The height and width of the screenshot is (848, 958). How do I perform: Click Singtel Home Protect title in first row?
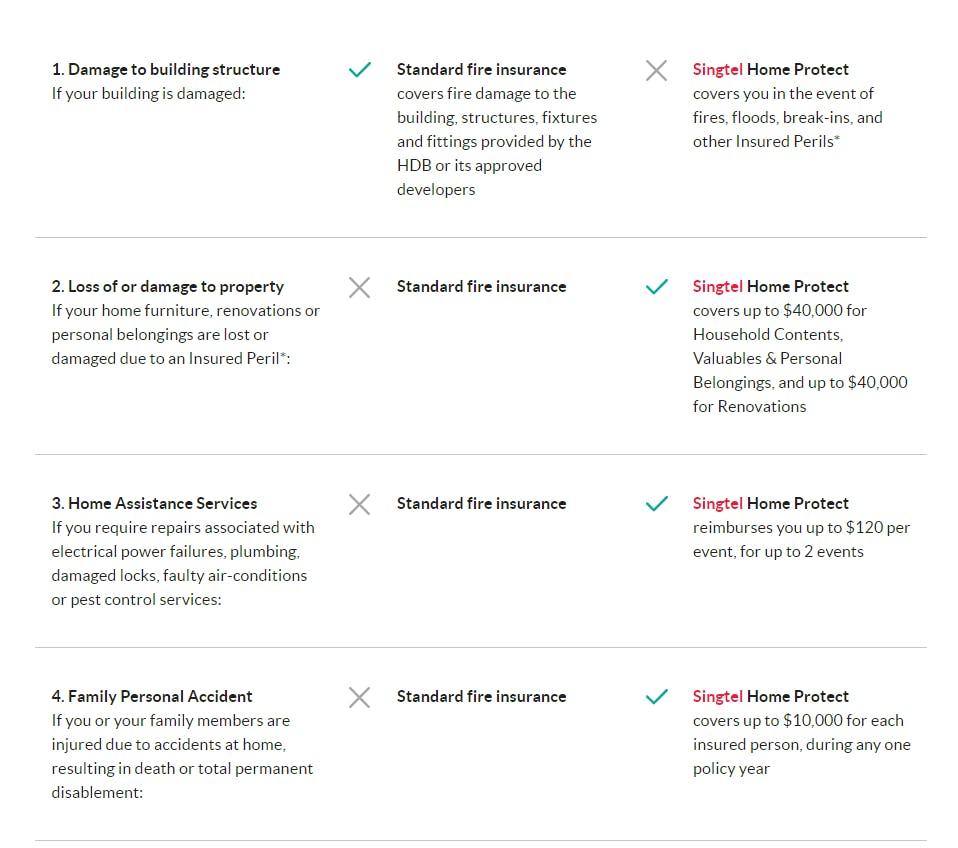point(770,70)
